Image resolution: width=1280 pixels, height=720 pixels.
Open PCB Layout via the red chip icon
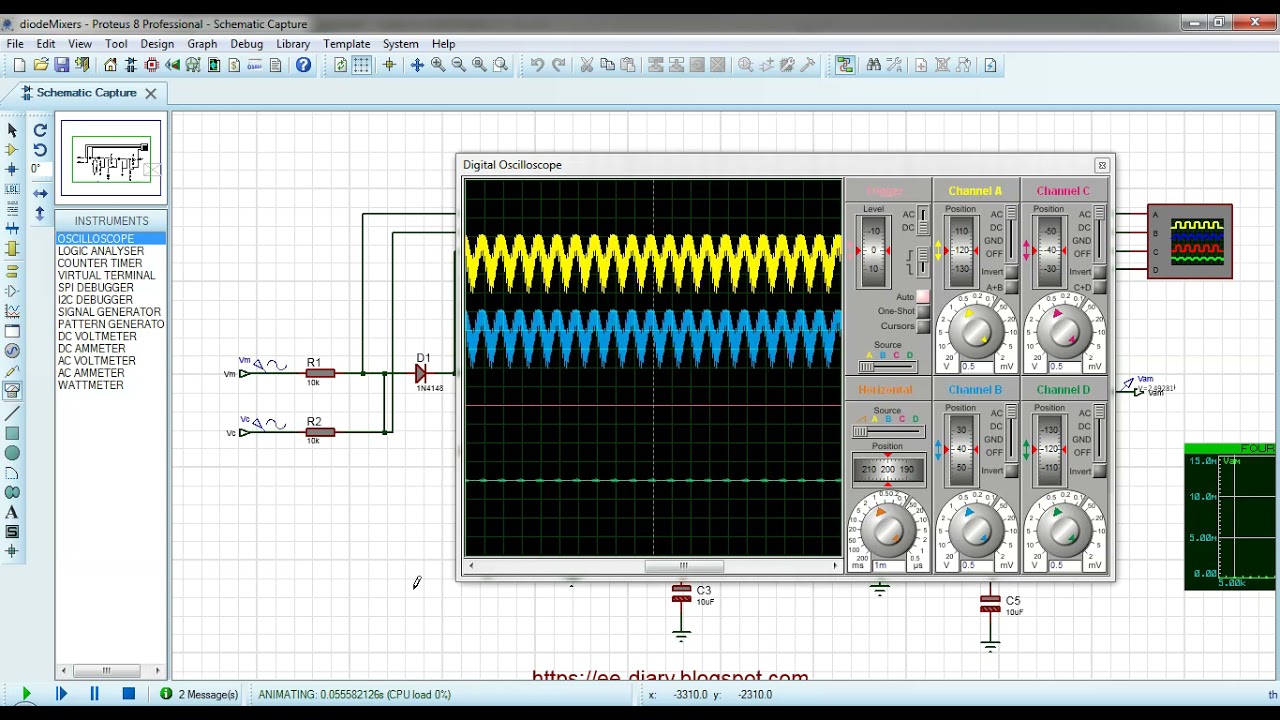point(152,65)
